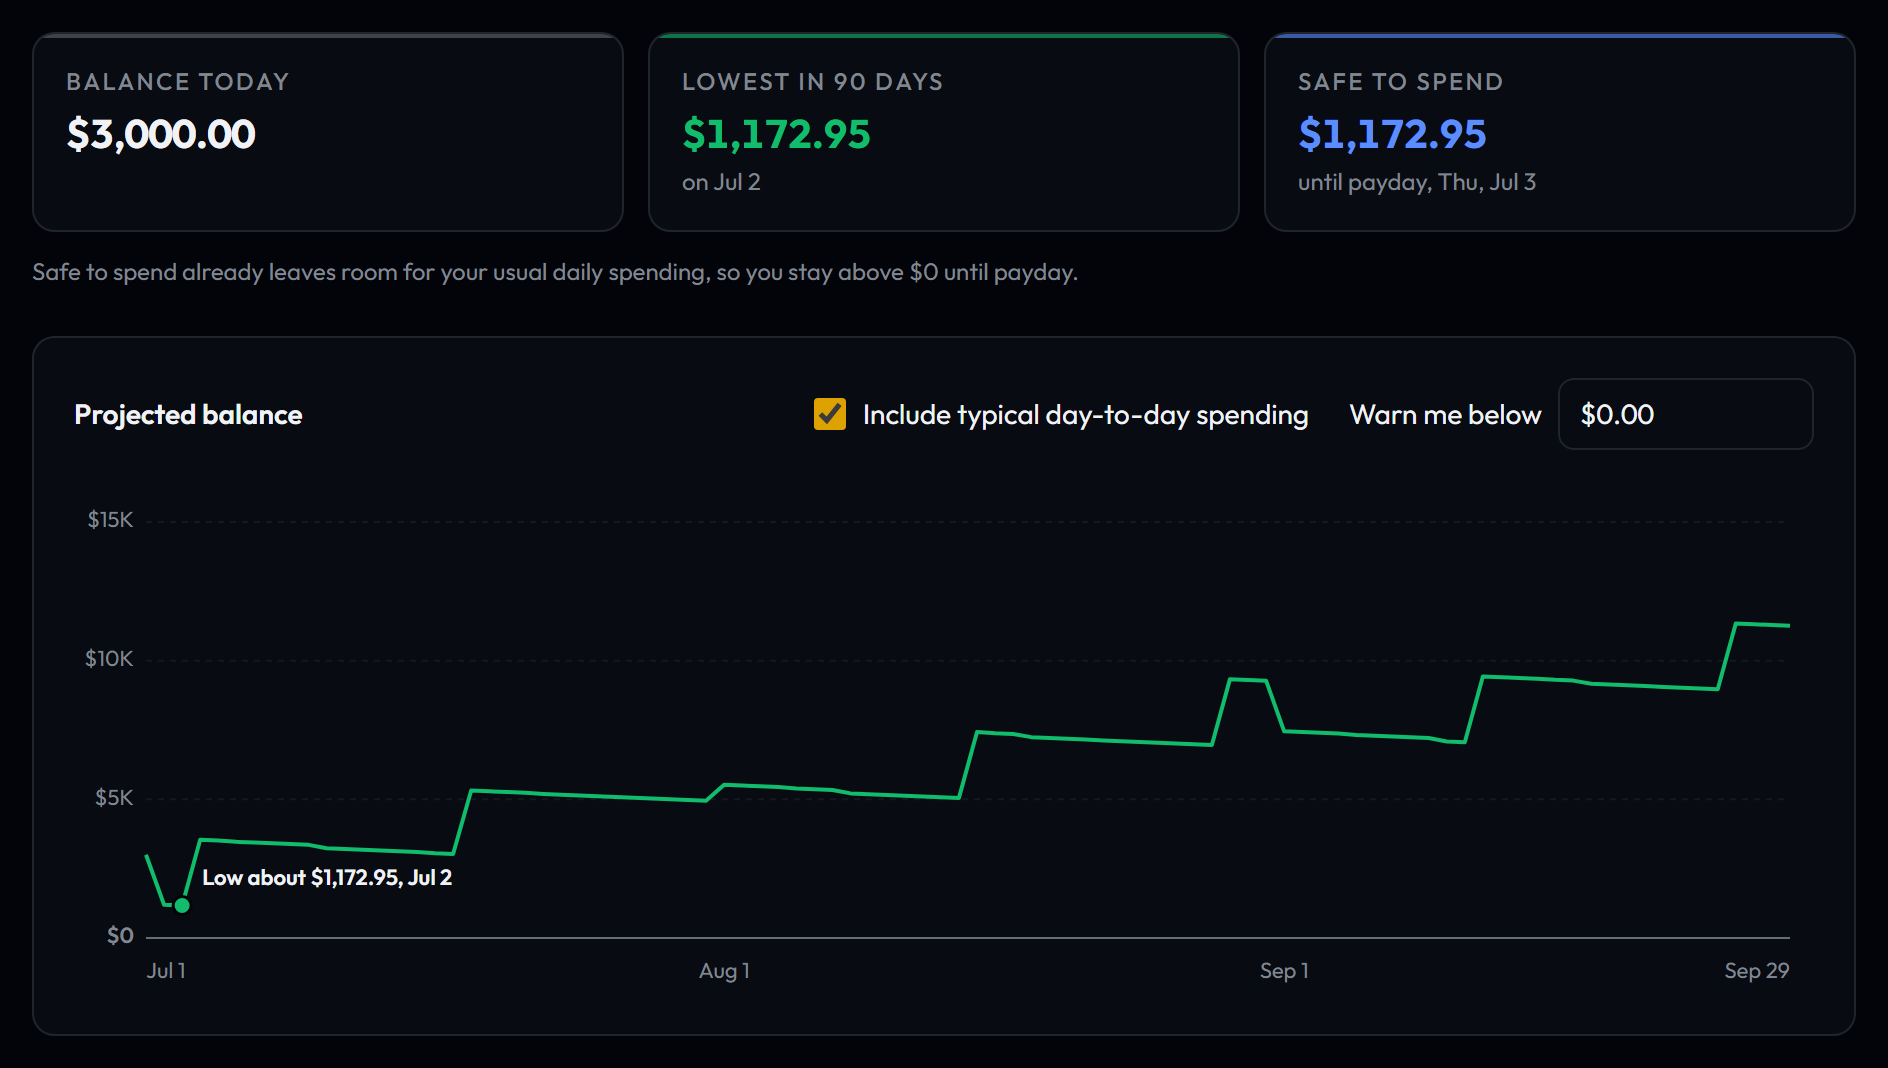The height and width of the screenshot is (1068, 1888).
Task: Select the green low-point marker on chart
Action: (x=182, y=905)
